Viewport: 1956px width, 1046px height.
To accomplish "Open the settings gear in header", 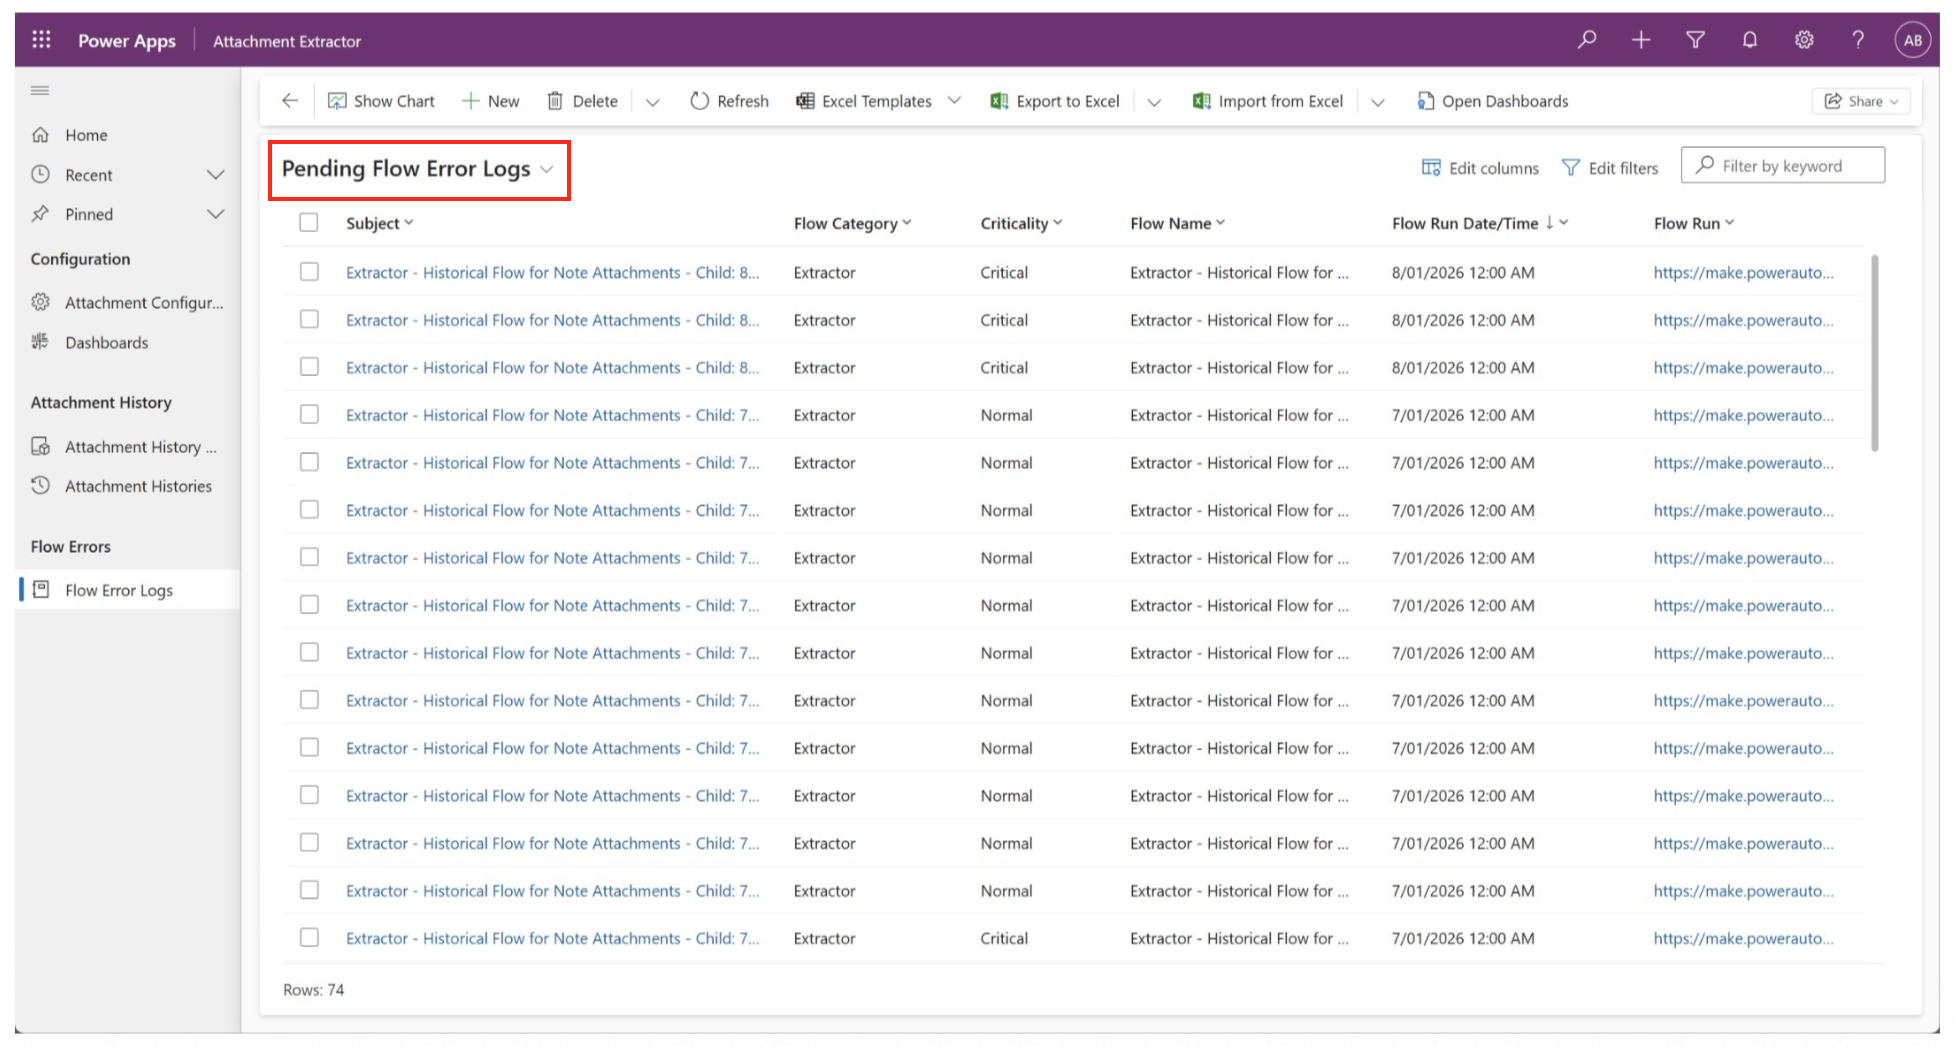I will click(1803, 40).
